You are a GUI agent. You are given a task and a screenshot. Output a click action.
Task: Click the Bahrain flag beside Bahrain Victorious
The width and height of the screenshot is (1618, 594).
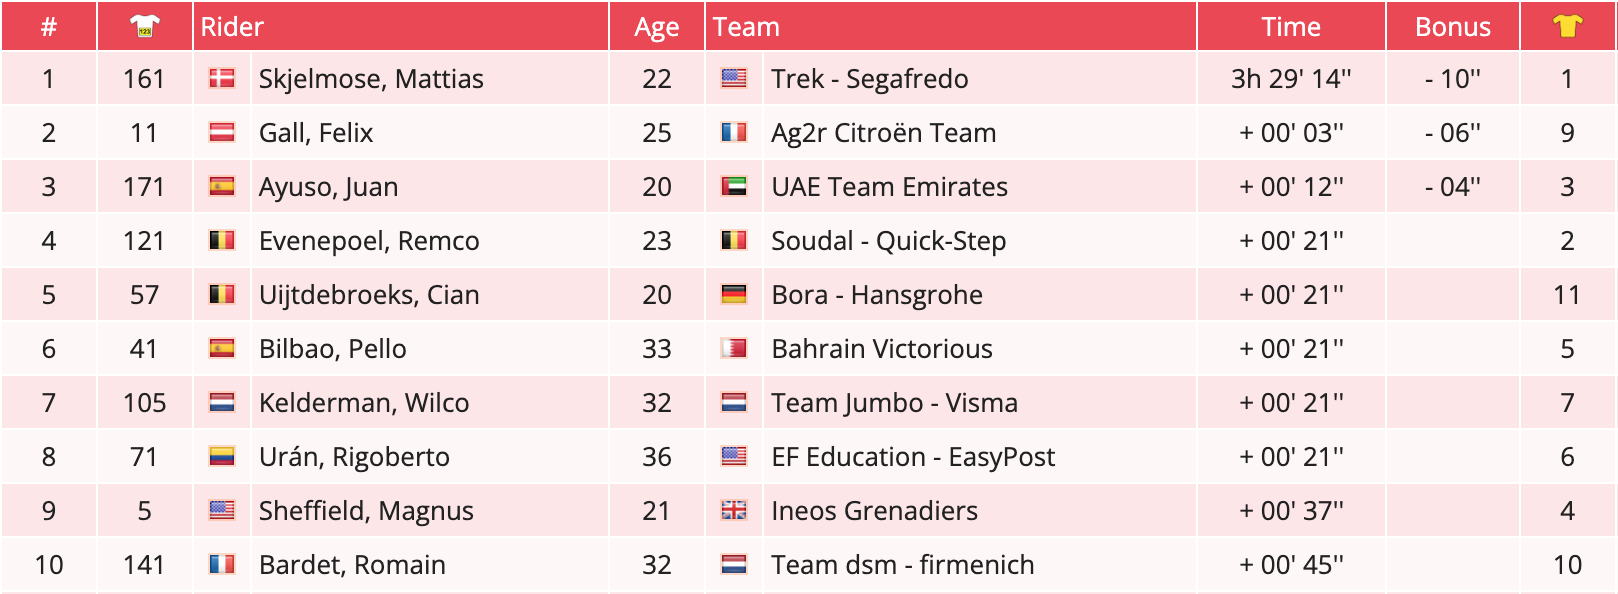(x=734, y=349)
